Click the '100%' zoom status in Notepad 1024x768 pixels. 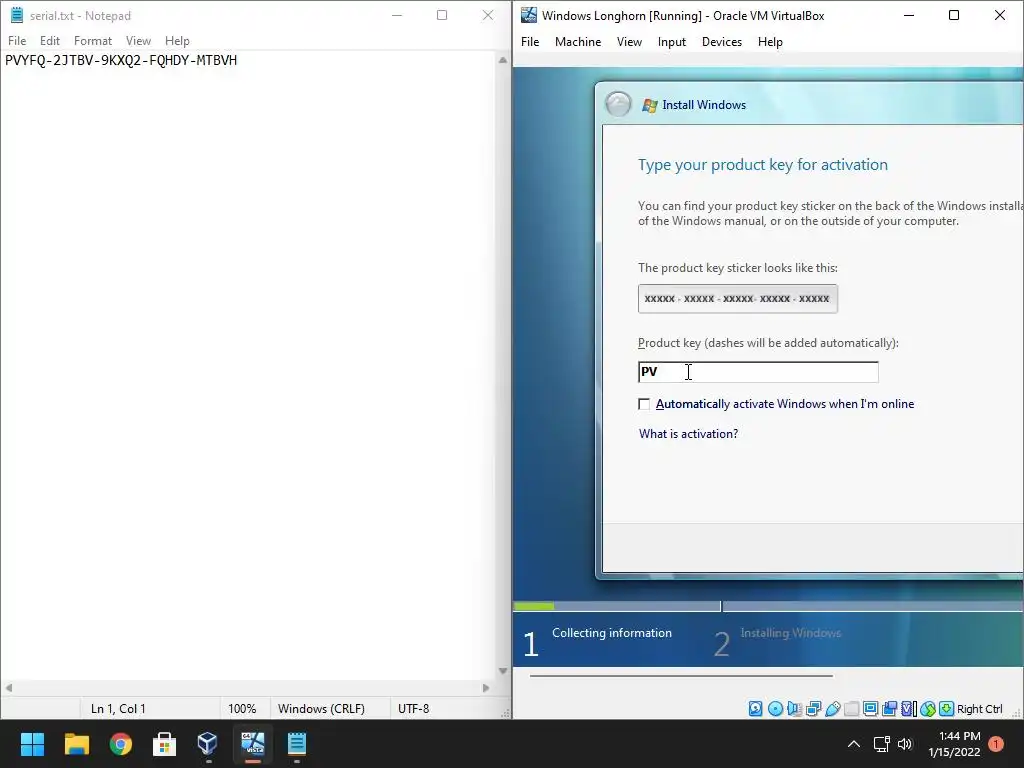(242, 709)
